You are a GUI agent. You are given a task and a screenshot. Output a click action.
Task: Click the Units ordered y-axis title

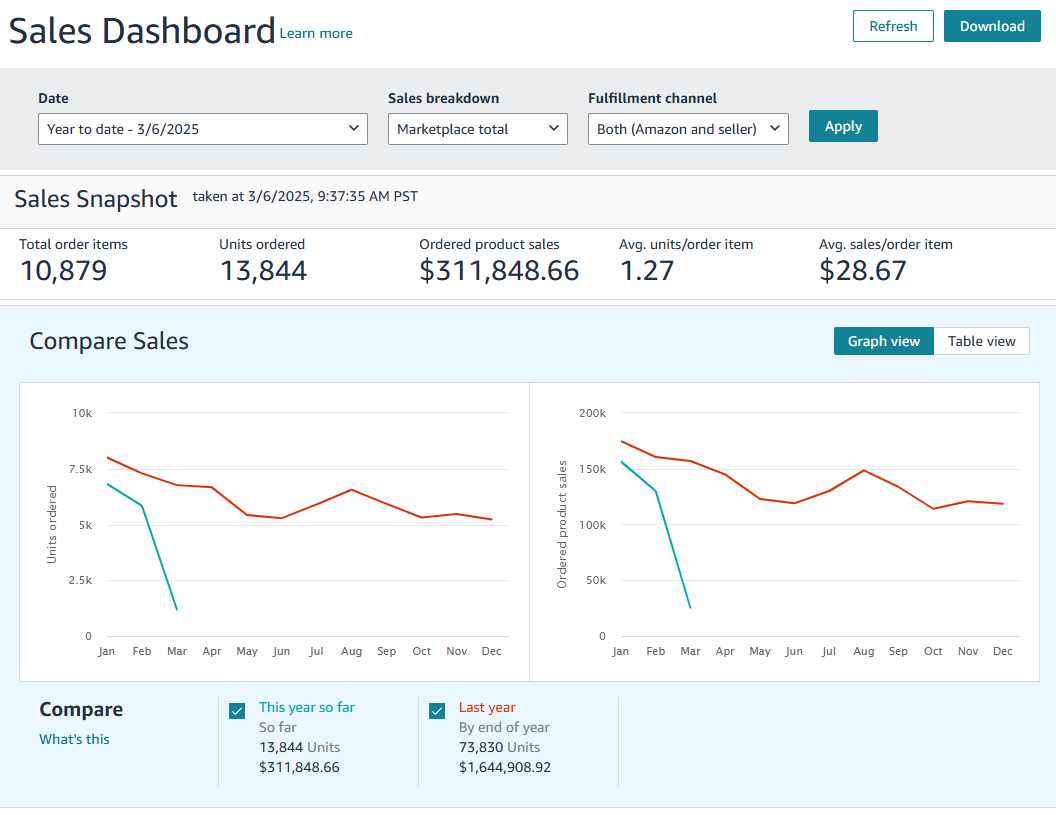pyautogui.click(x=52, y=525)
